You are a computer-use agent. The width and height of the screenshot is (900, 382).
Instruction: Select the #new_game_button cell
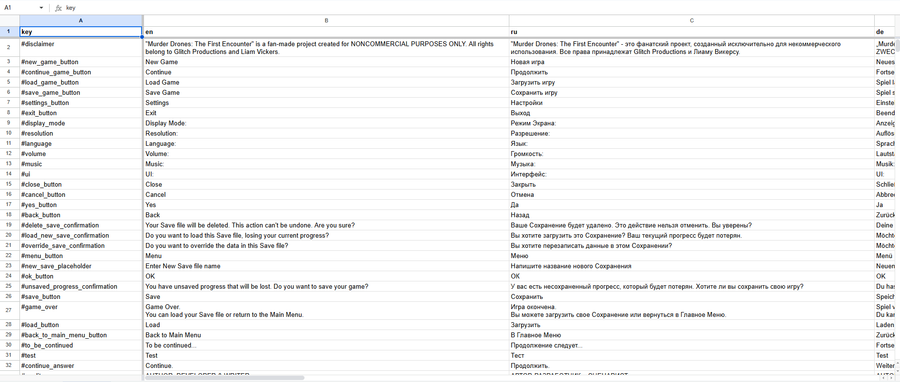tap(81, 61)
